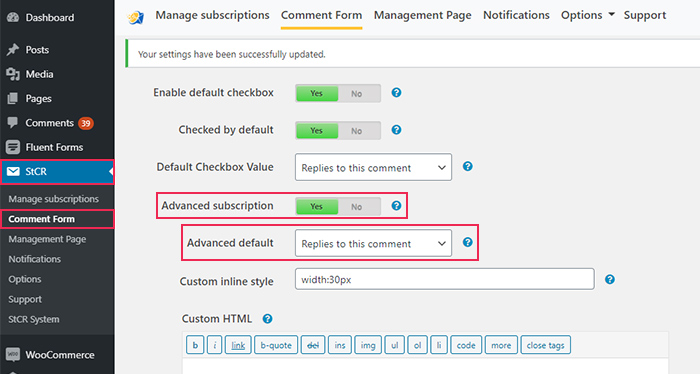This screenshot has height=374, width=700.
Task: Open Comment Form in sidebar submenu
Action: coord(42,219)
